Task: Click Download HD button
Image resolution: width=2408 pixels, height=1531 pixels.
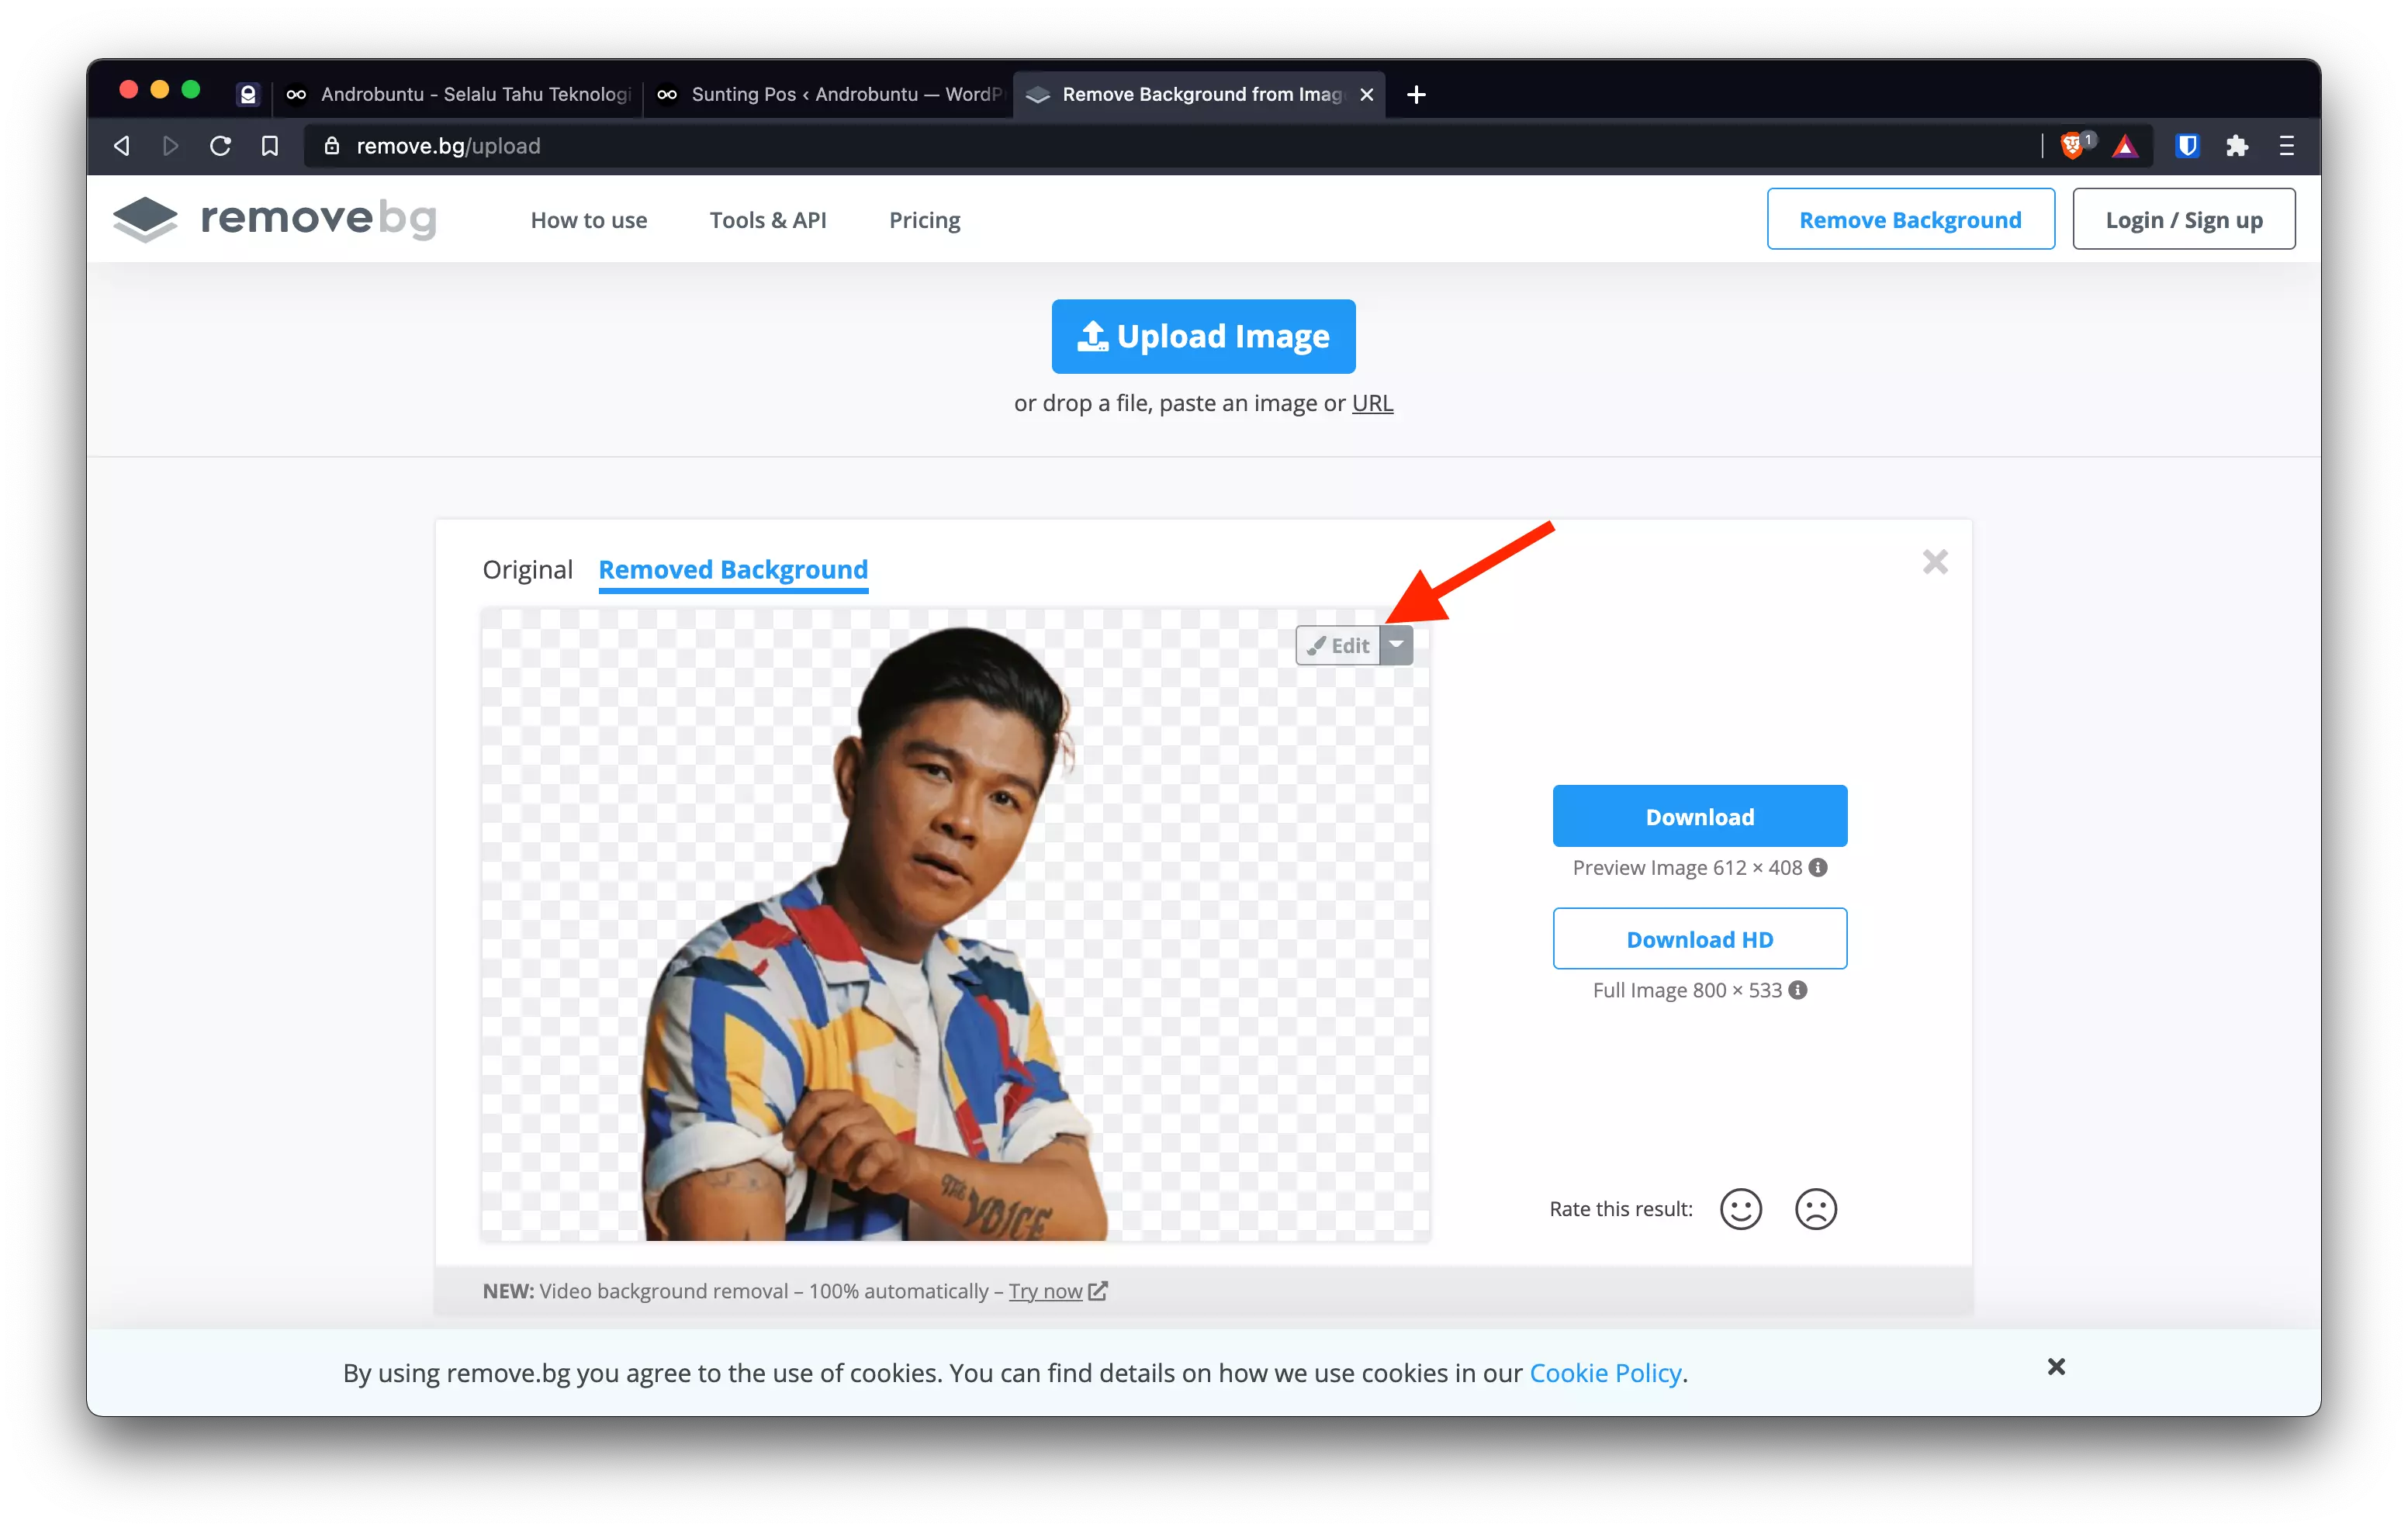Action: click(1699, 938)
